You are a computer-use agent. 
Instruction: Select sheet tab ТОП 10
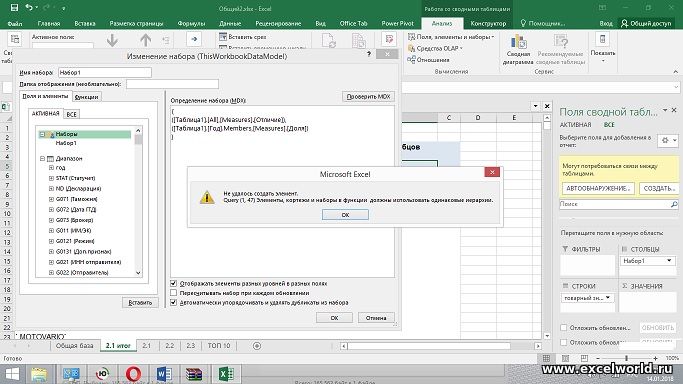point(219,346)
